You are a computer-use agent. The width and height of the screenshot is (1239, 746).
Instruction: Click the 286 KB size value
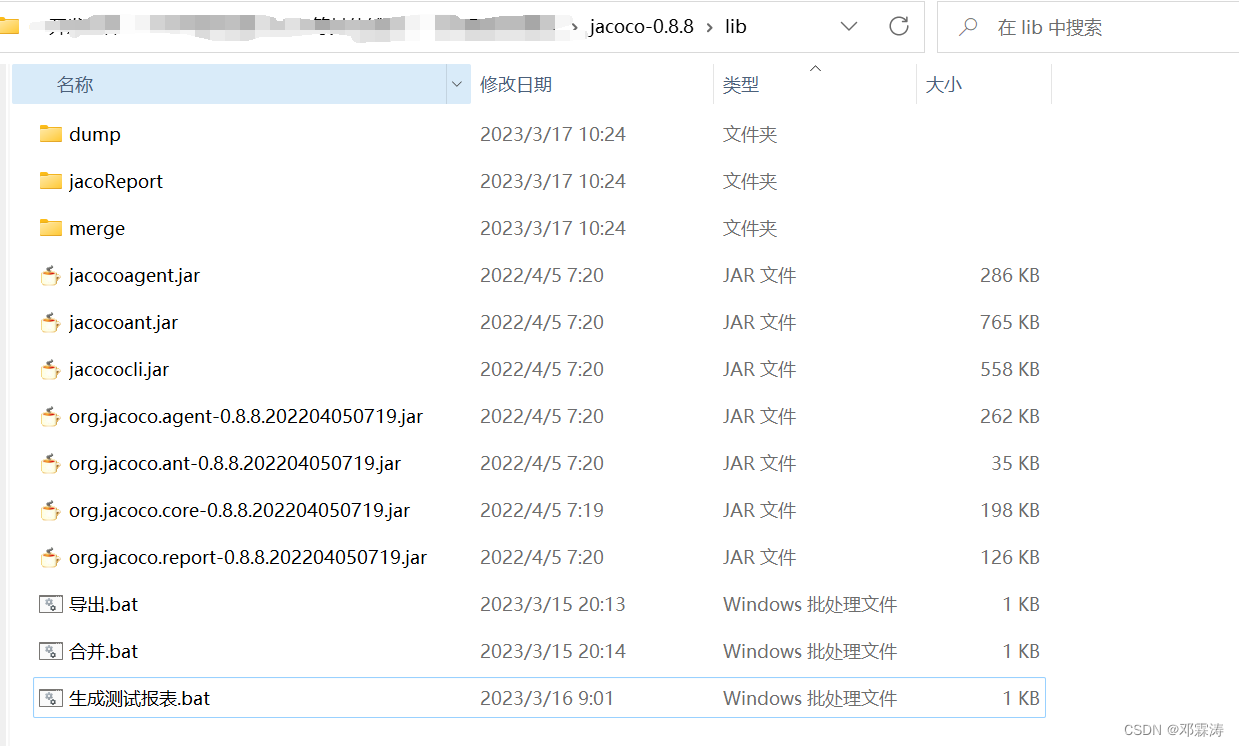[x=1010, y=275]
